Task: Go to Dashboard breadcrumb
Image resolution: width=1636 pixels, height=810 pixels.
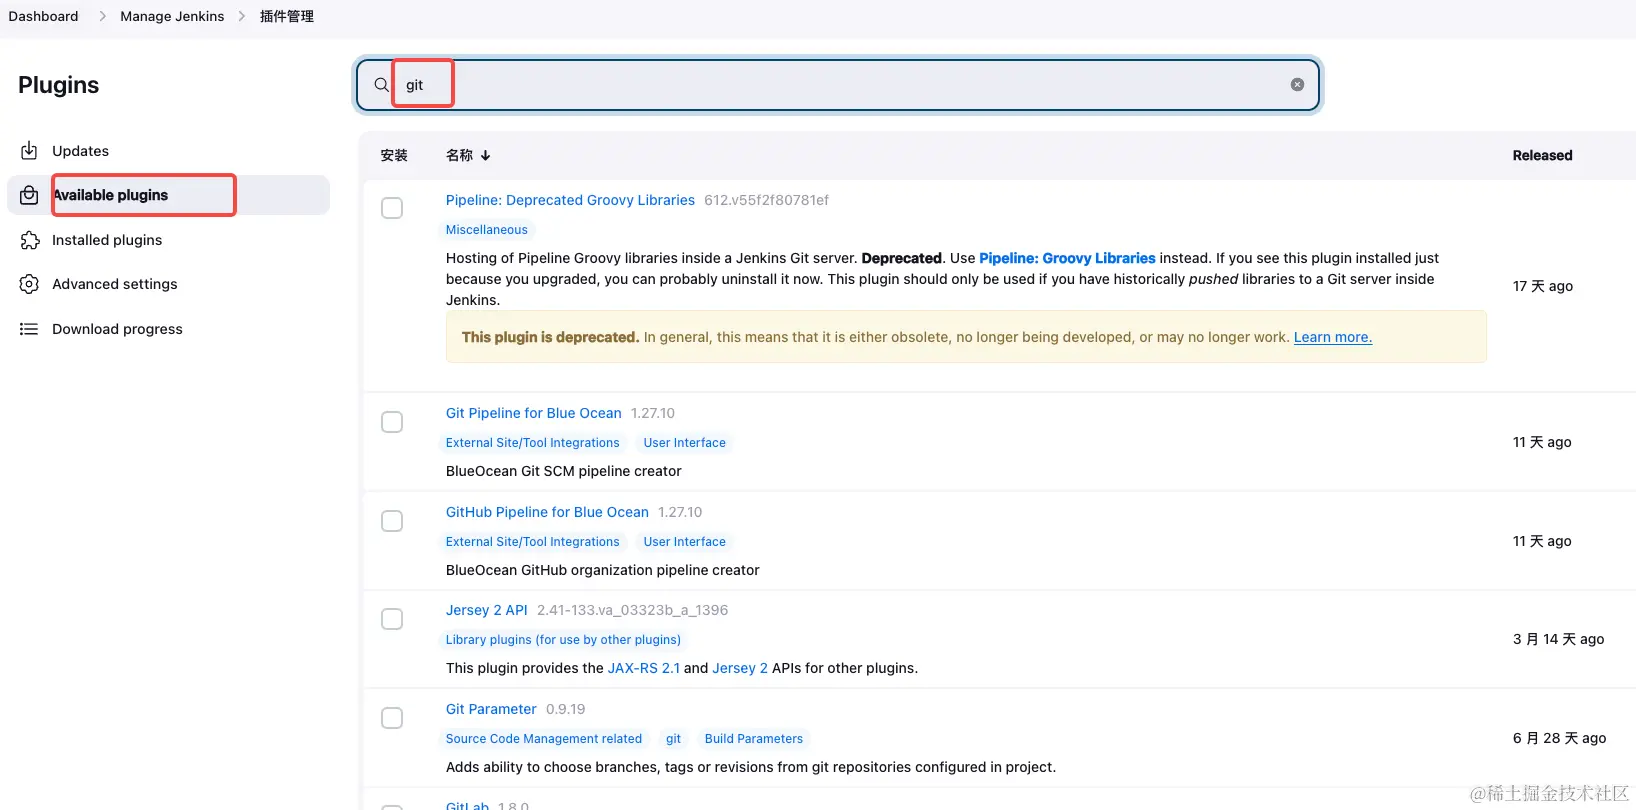Action: click(43, 16)
